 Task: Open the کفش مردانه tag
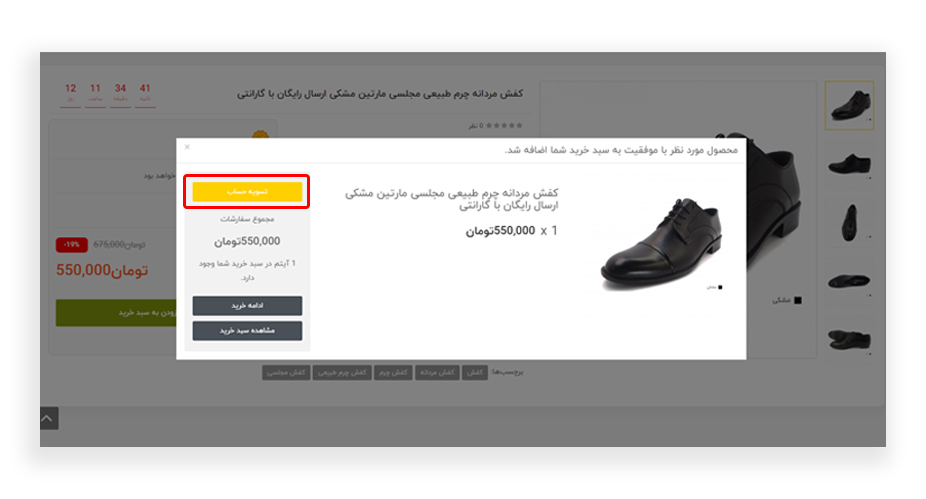point(437,372)
